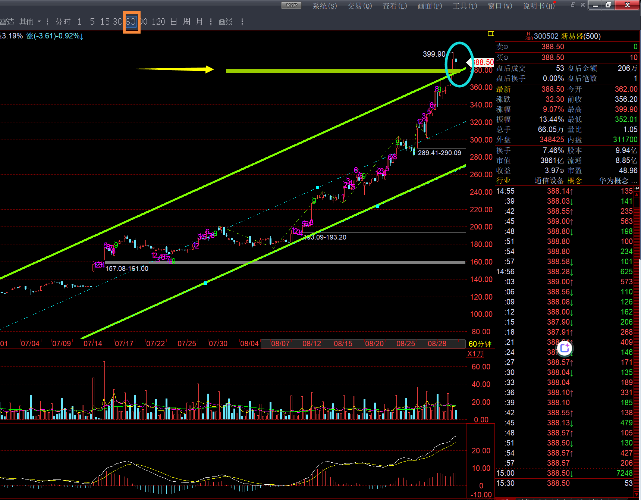Click the change percent 9.07%
641x500 pixels.
click(553, 109)
